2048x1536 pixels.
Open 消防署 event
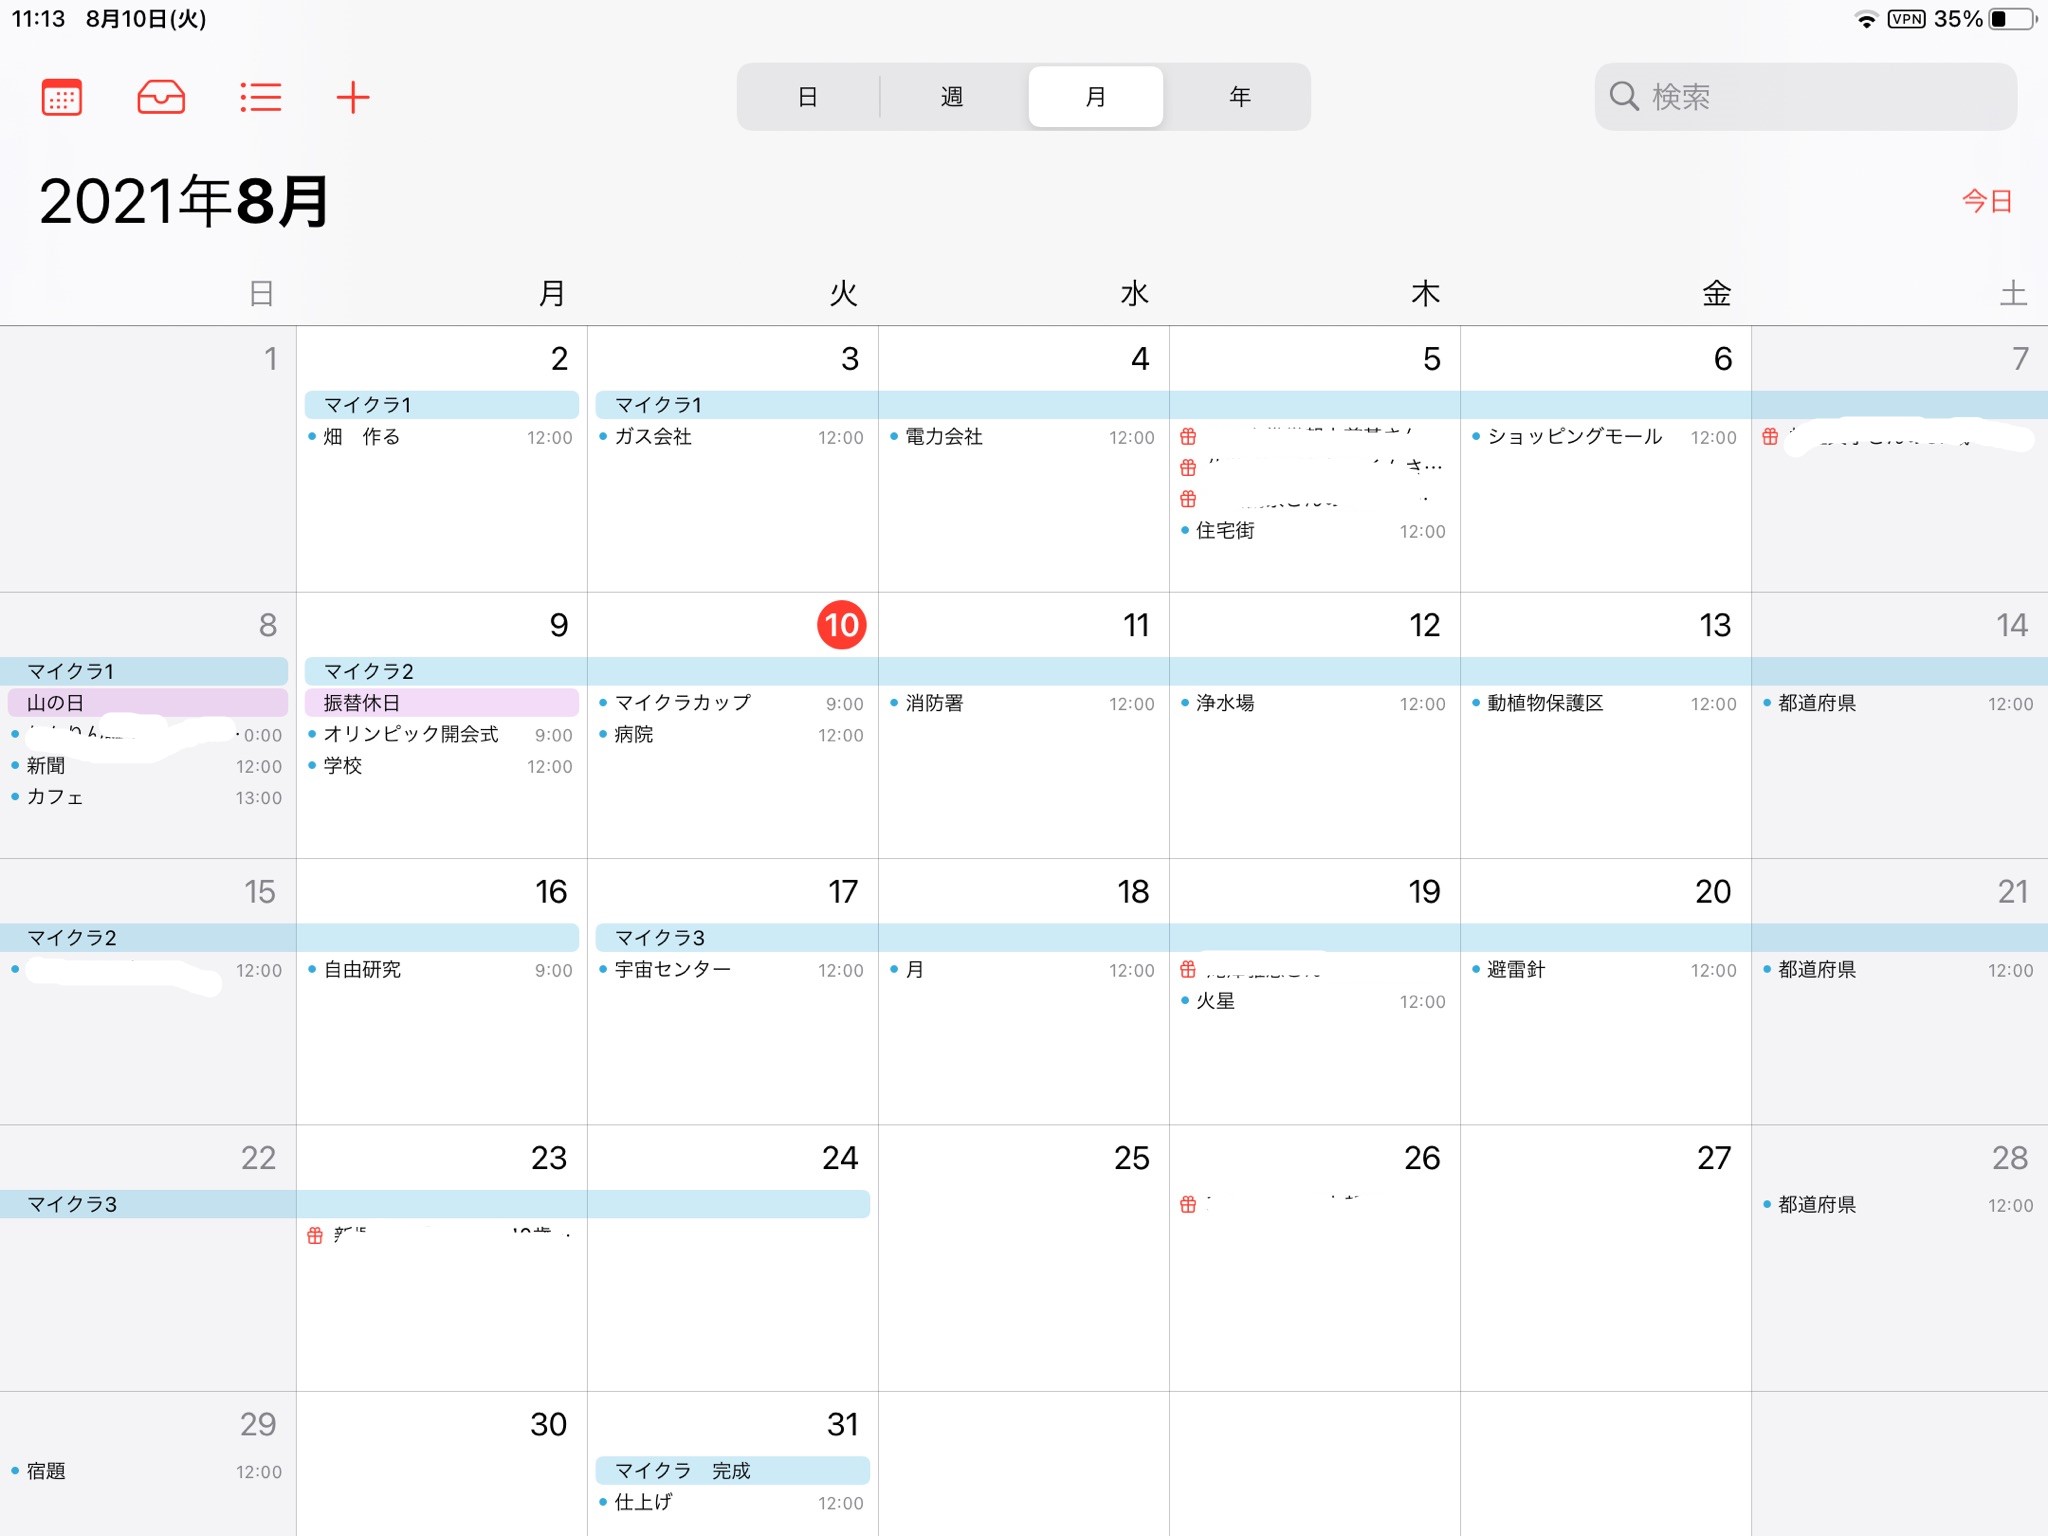click(1023, 703)
